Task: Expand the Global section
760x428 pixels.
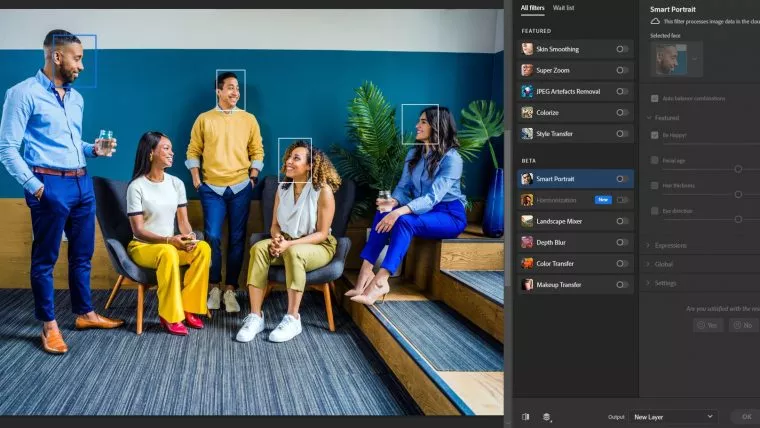Action: [664, 264]
